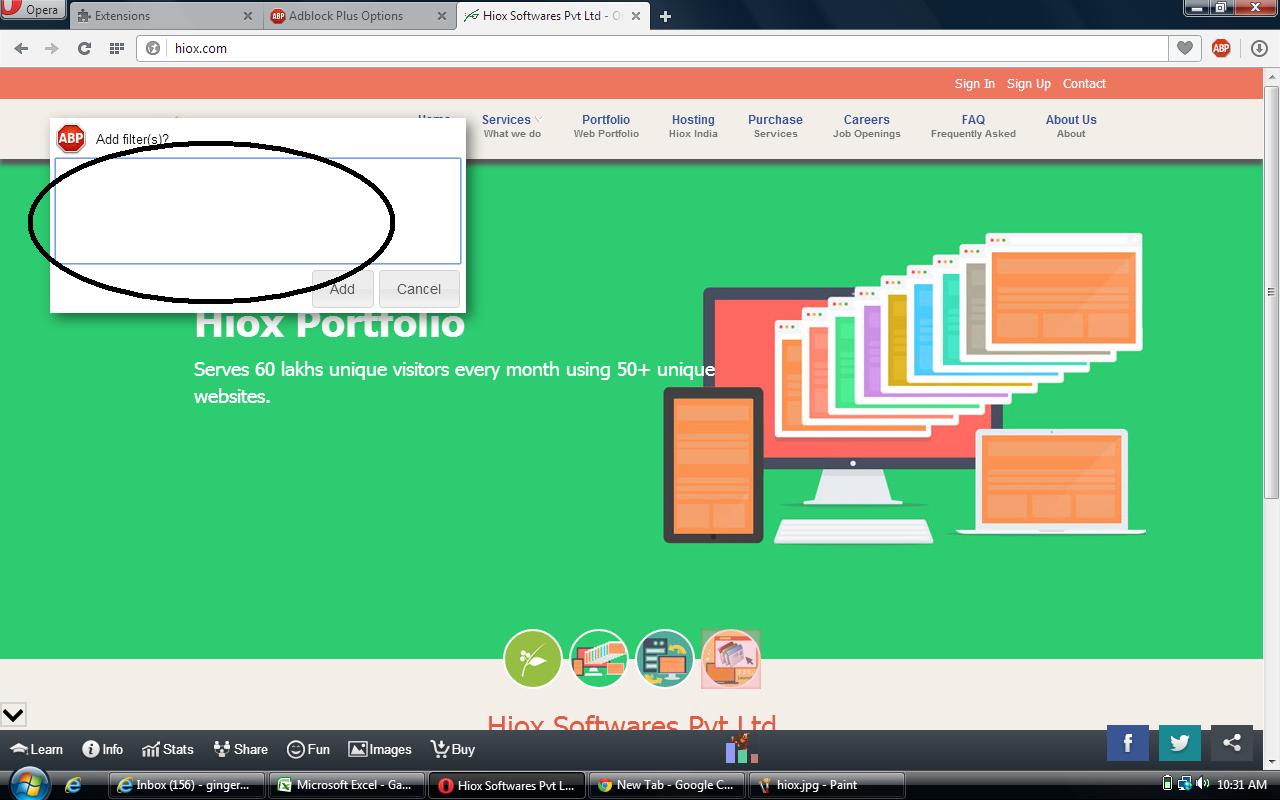The image size is (1280, 800).
Task: Click the Facebook share button
Action: point(1127,742)
